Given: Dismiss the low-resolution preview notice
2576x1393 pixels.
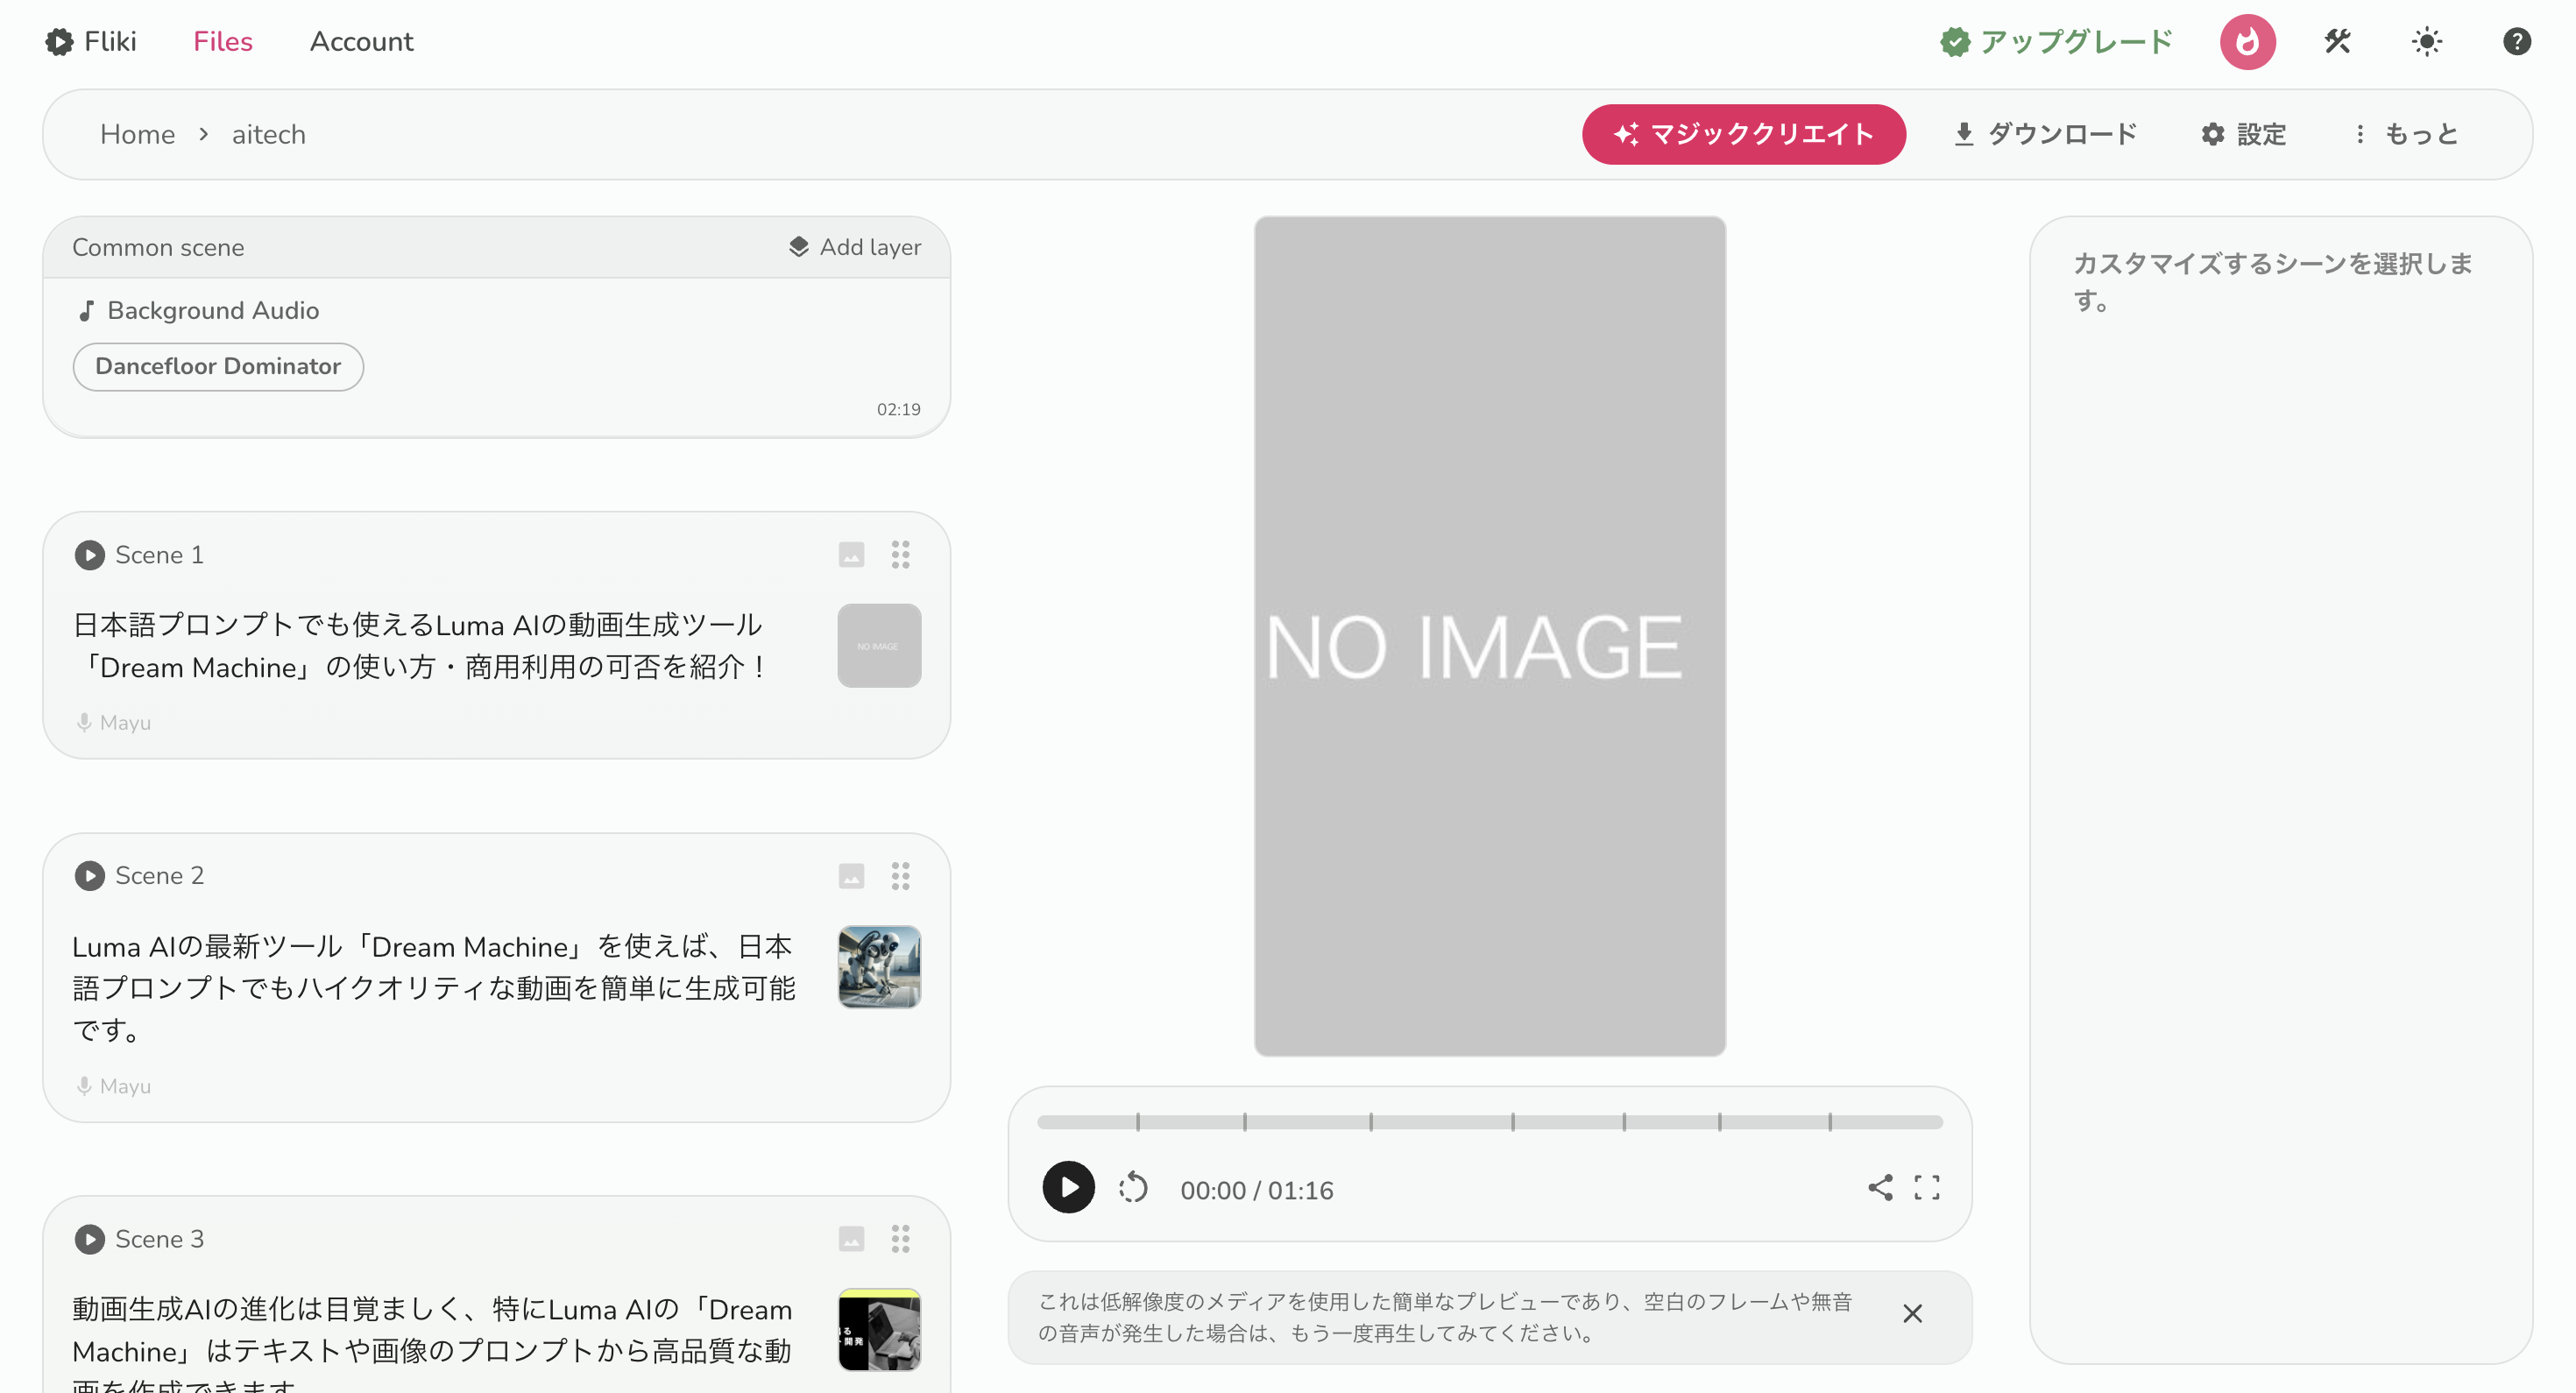Looking at the screenshot, I should coord(1912,1313).
